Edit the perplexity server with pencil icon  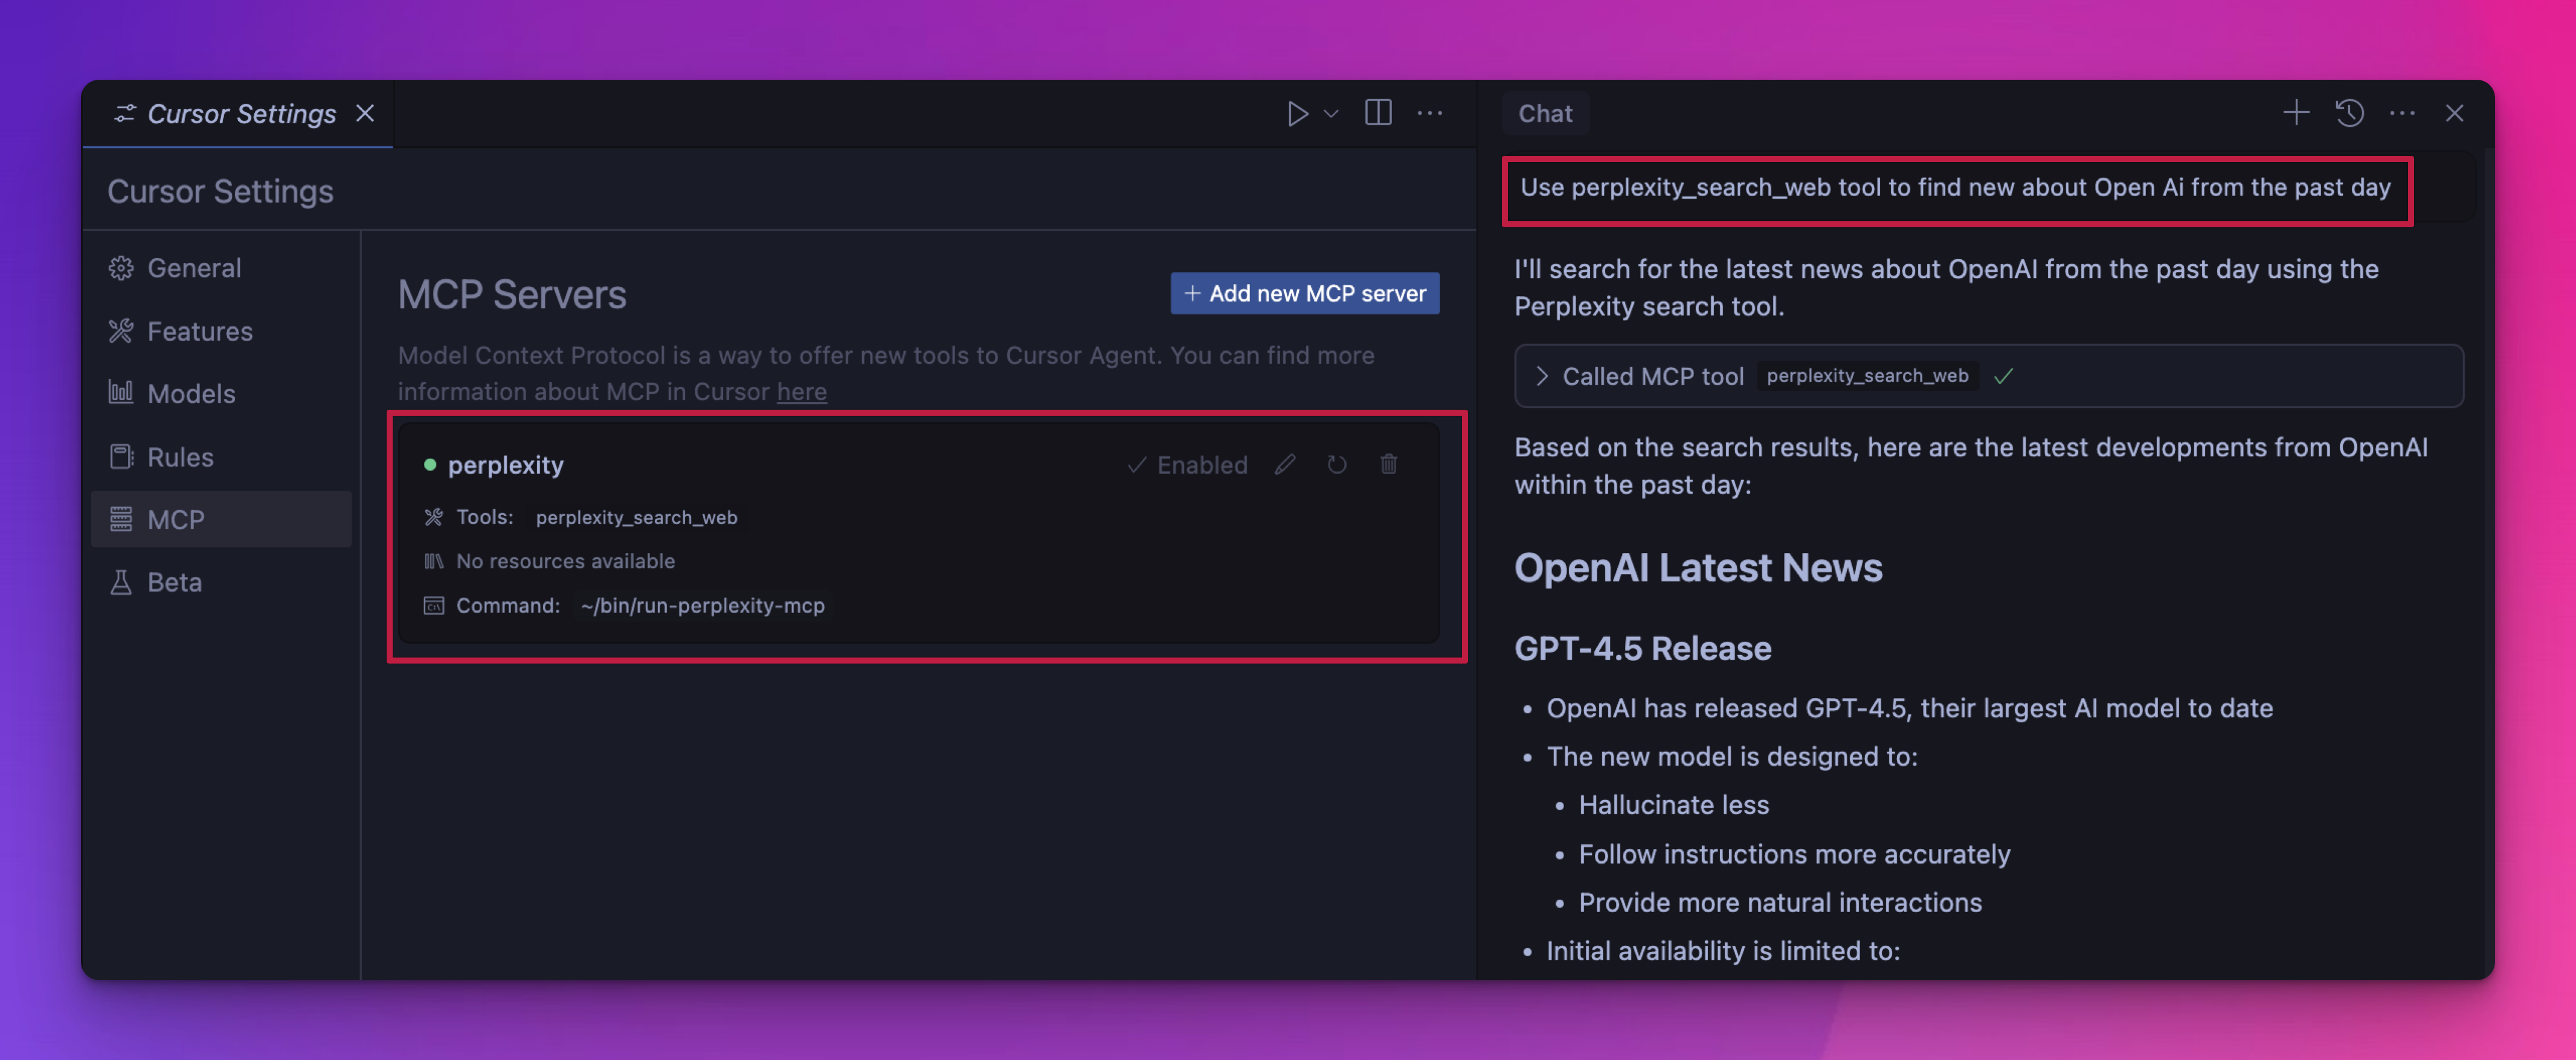(x=1285, y=465)
